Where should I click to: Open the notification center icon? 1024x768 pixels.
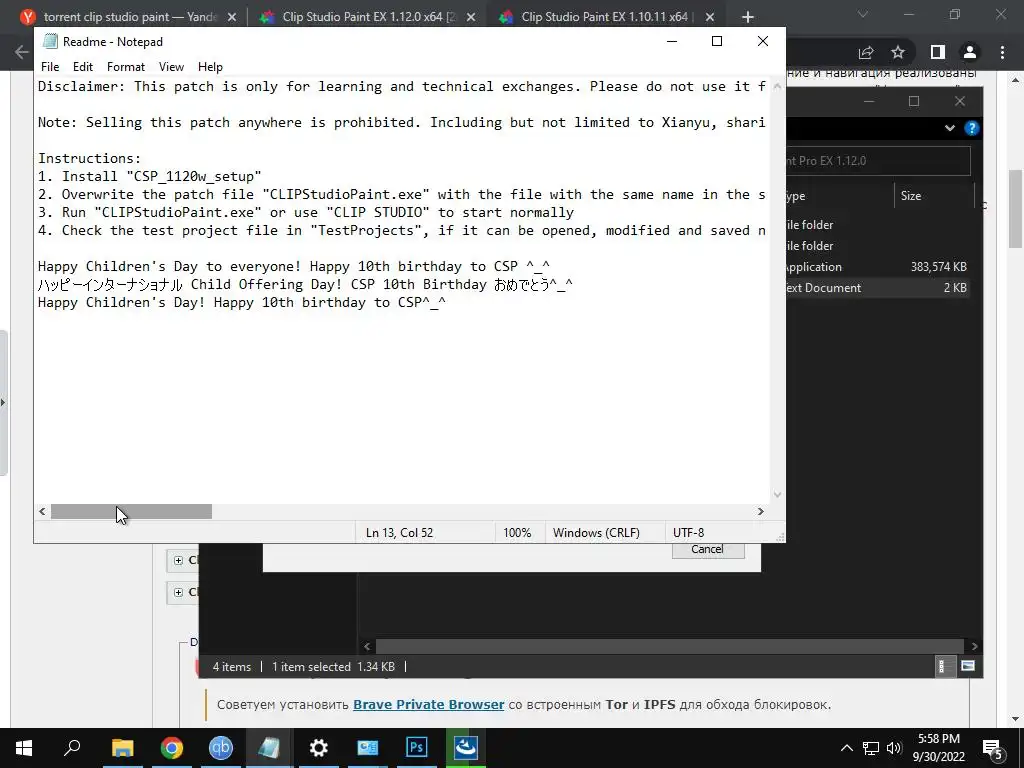point(993,749)
